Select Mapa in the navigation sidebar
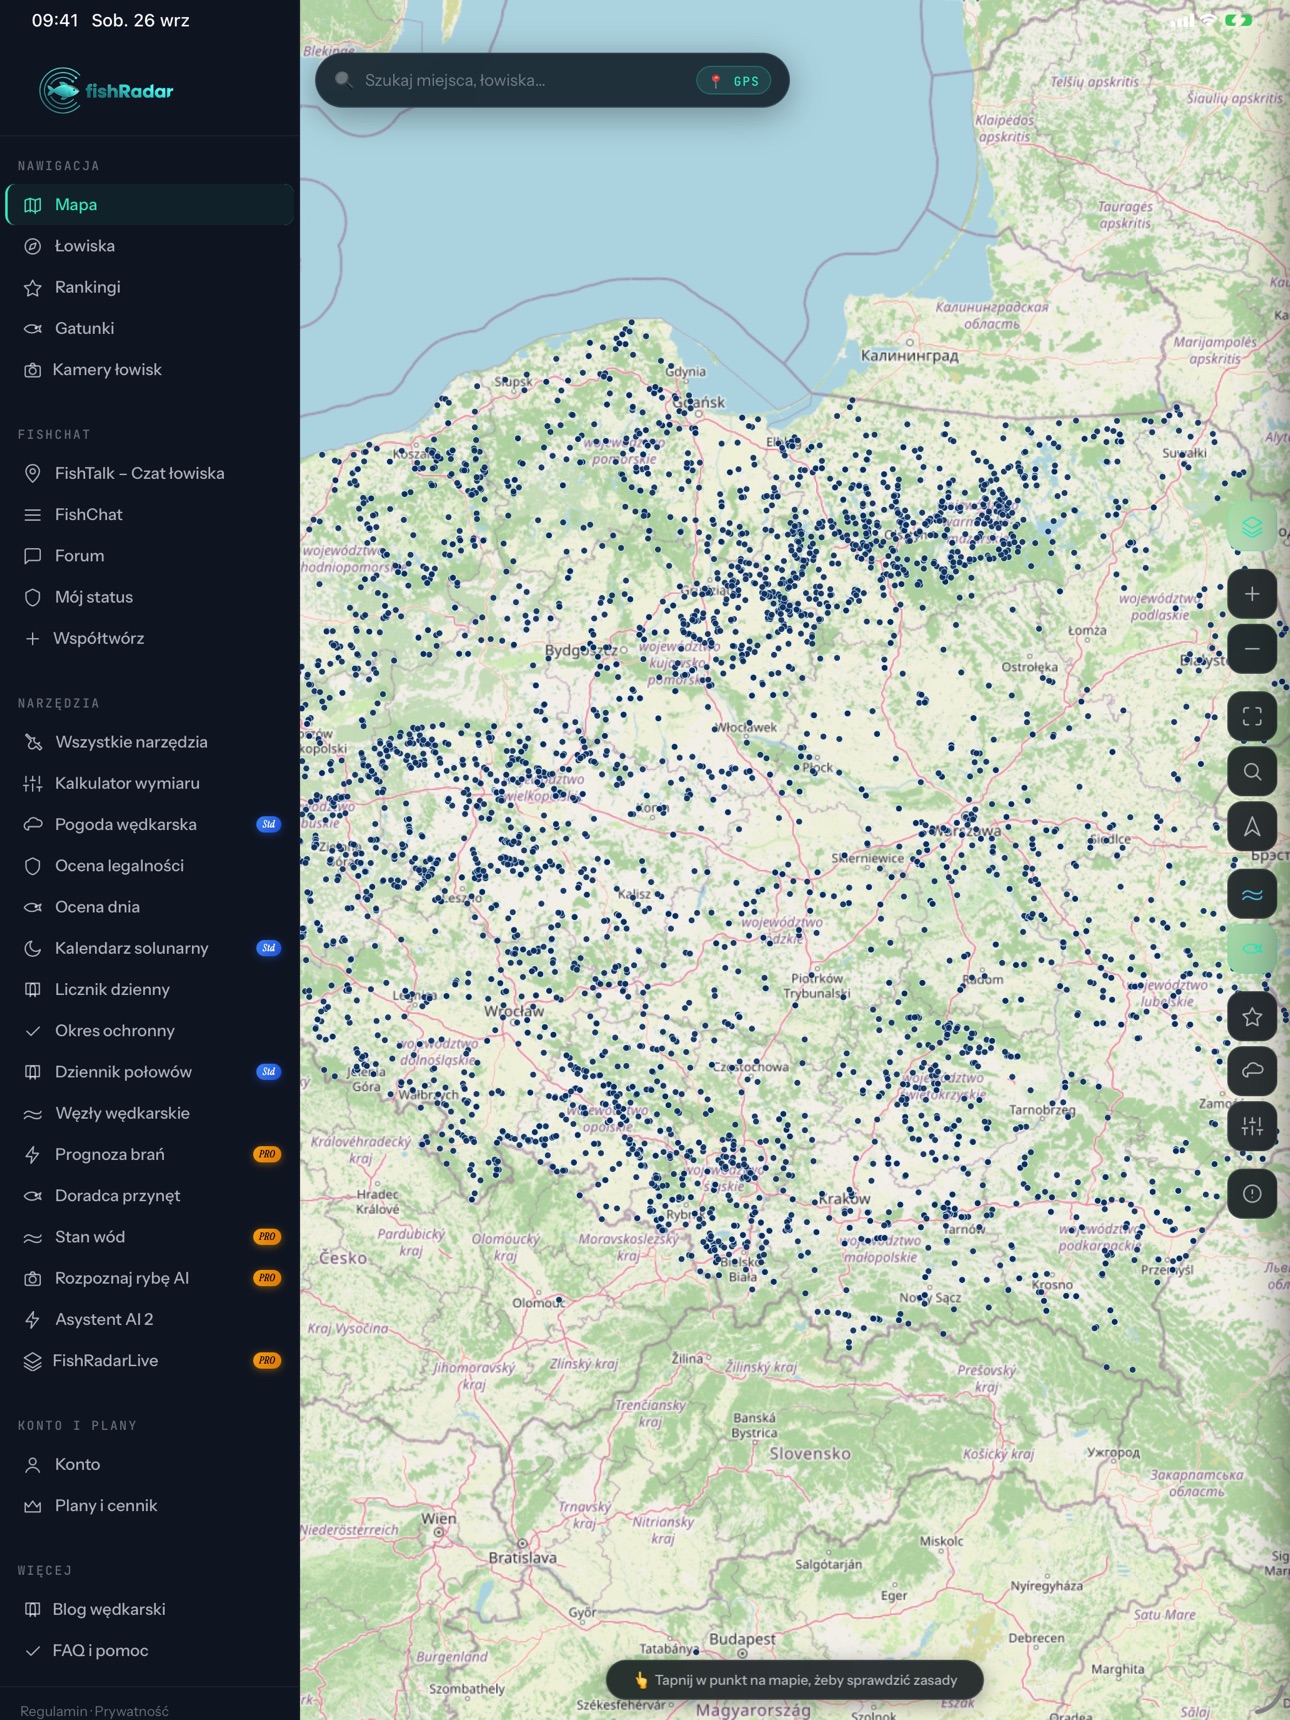 (150, 204)
